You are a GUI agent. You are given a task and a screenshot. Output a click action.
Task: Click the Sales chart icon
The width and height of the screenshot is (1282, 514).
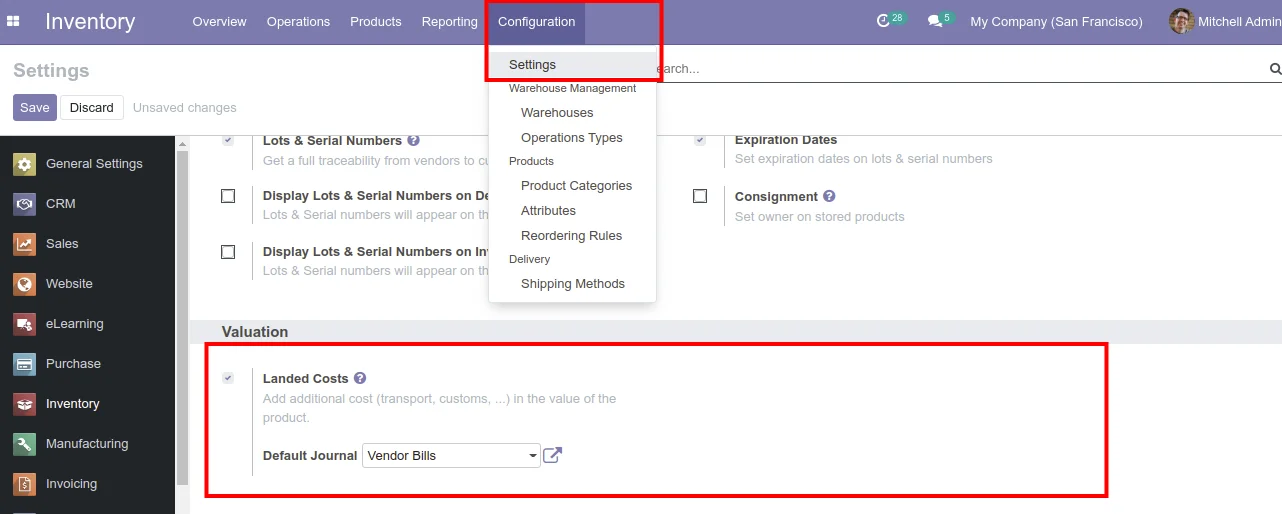point(25,244)
